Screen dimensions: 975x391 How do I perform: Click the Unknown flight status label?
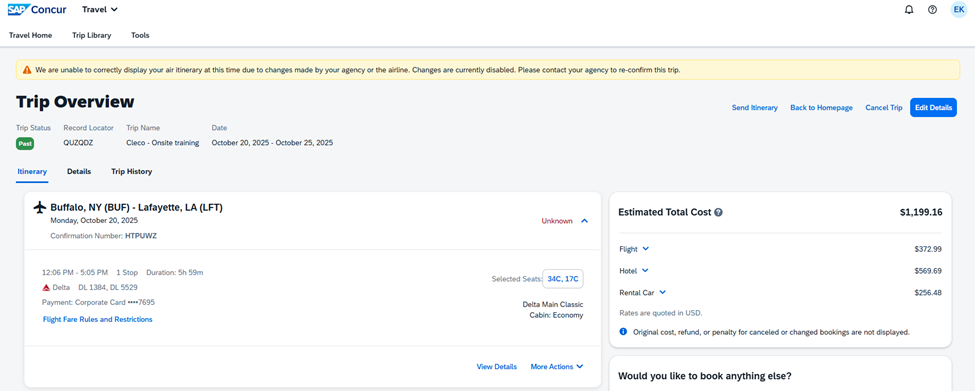coord(557,221)
